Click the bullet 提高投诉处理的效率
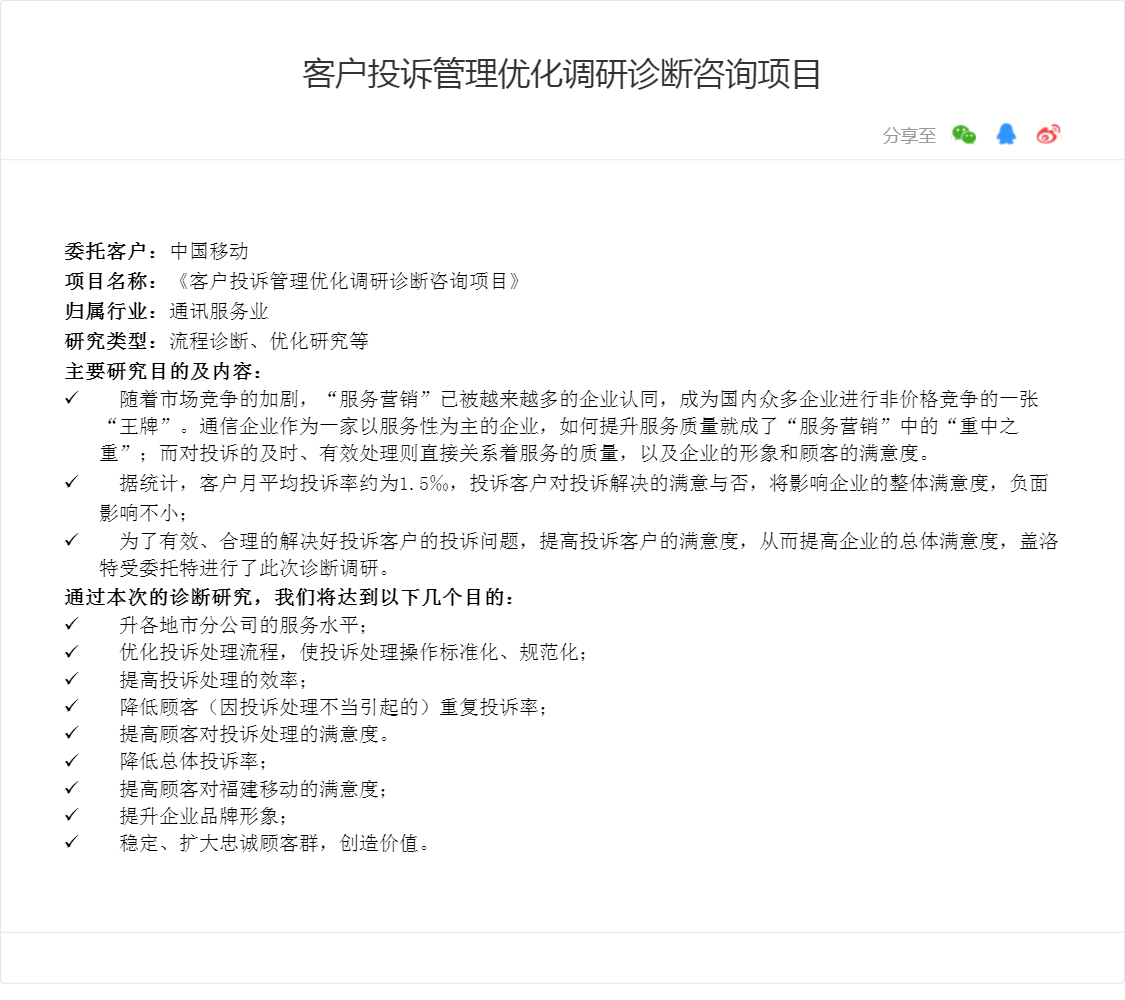The width and height of the screenshot is (1125, 1000). [213, 680]
